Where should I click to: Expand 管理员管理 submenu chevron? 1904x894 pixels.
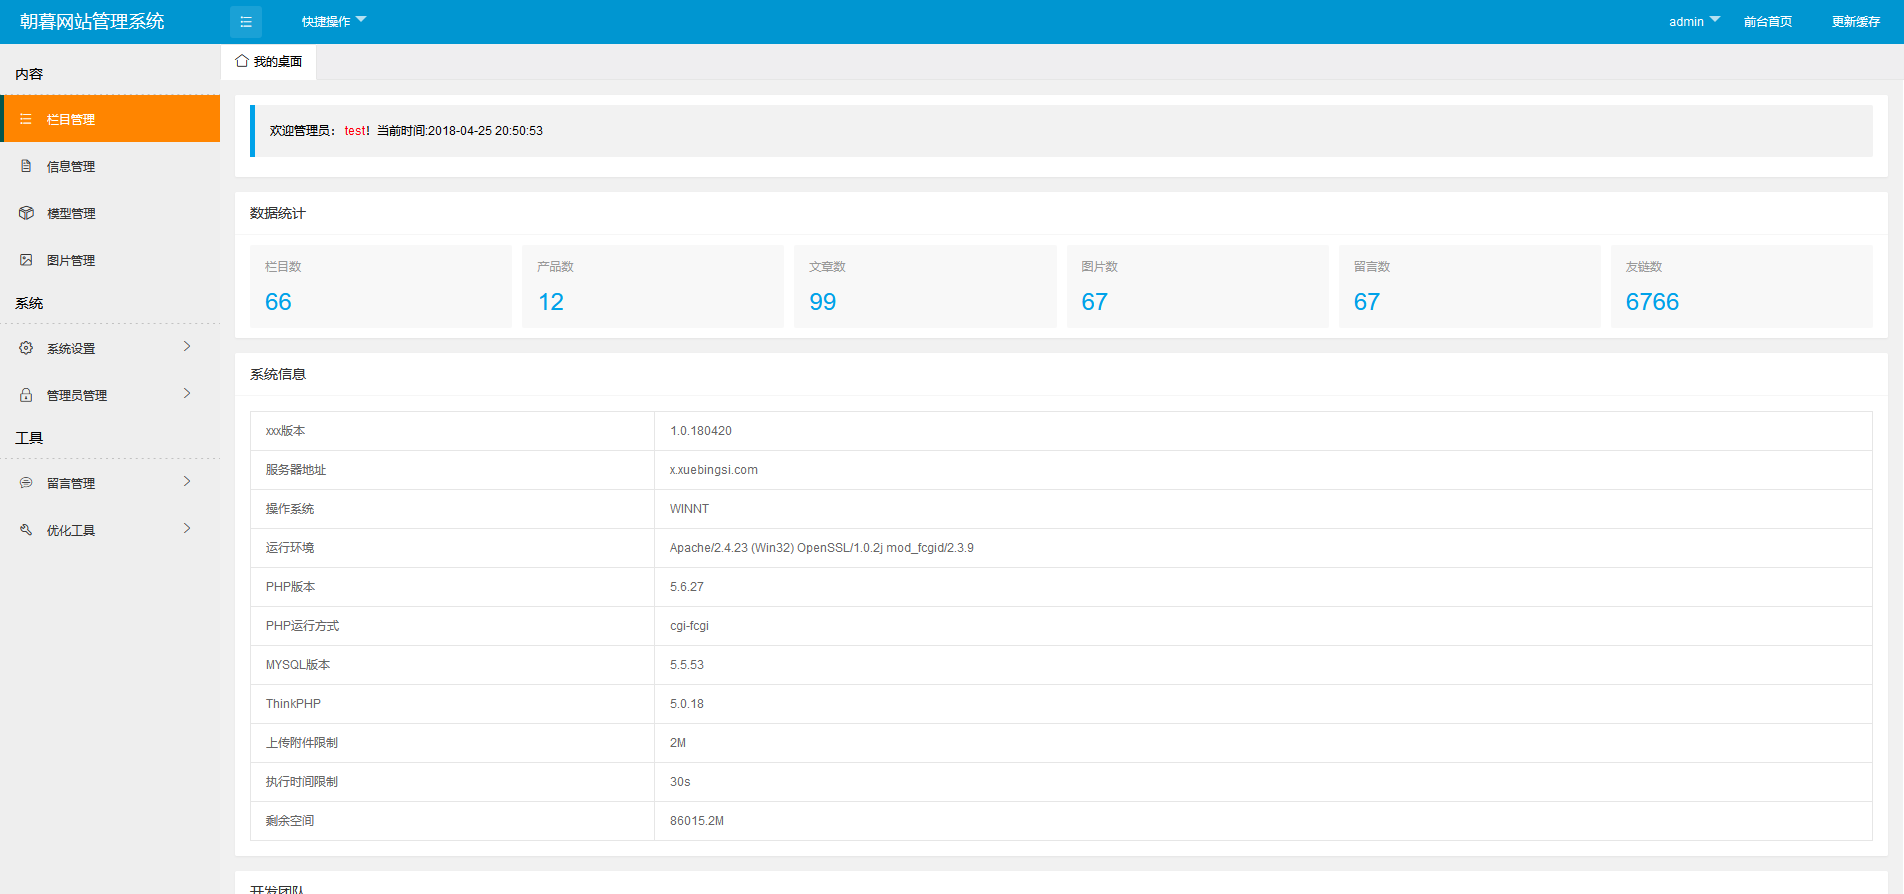pos(187,393)
